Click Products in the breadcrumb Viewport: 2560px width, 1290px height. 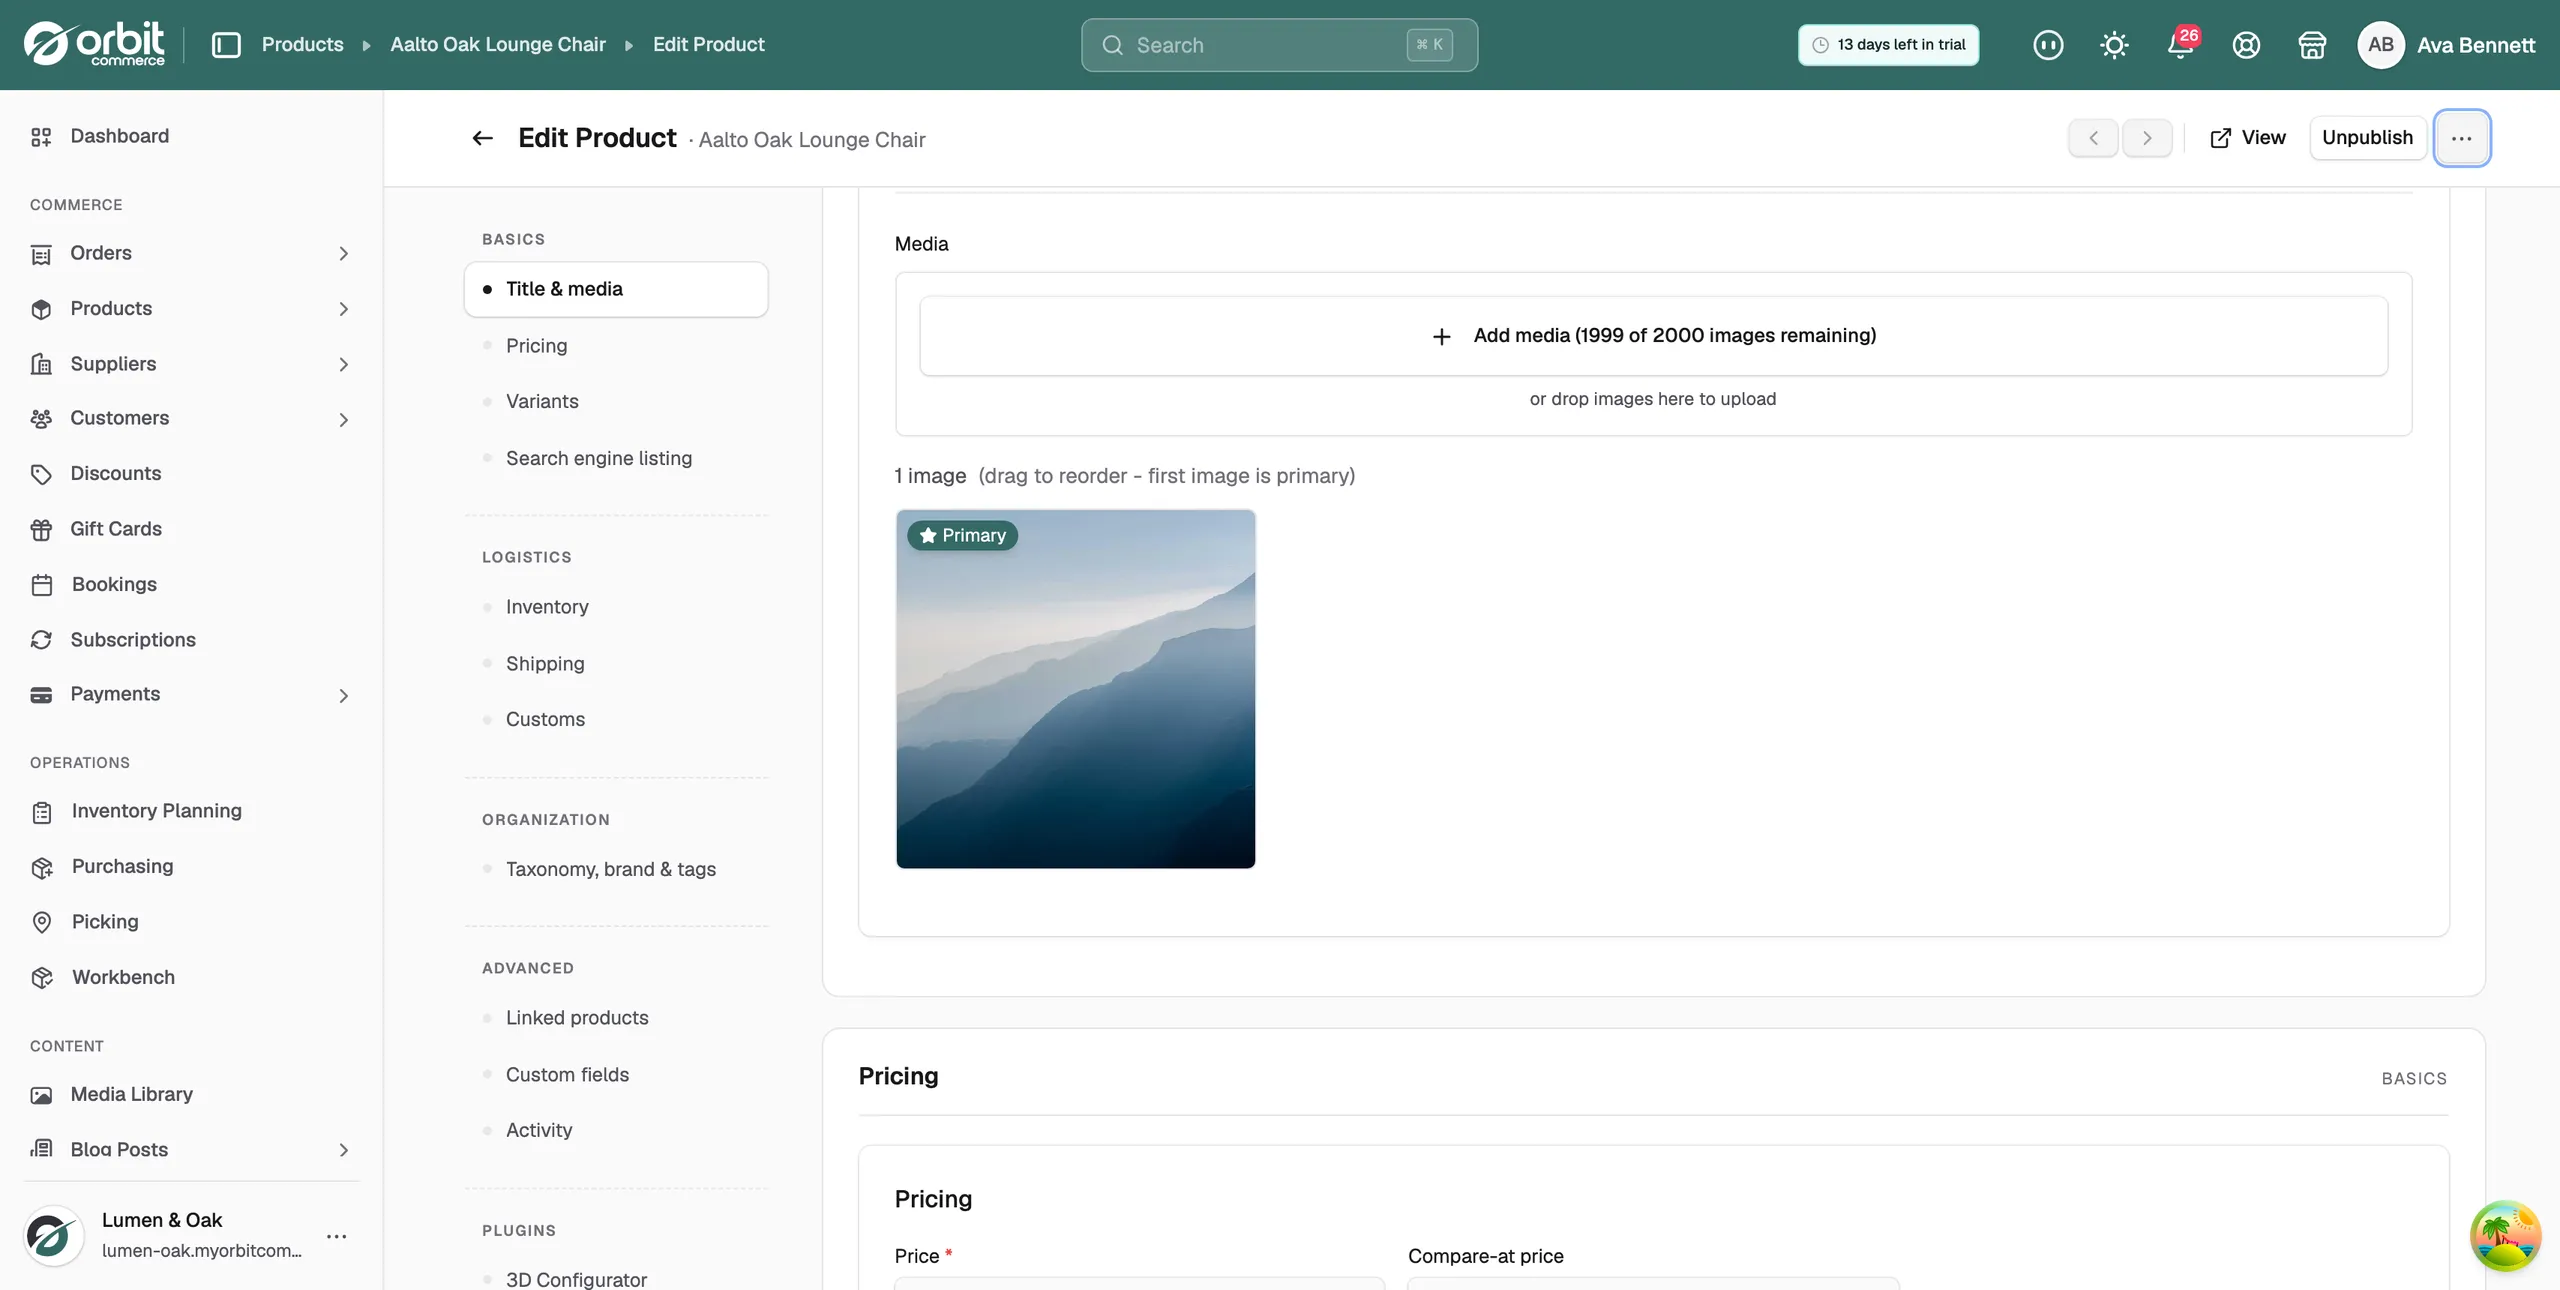point(302,45)
